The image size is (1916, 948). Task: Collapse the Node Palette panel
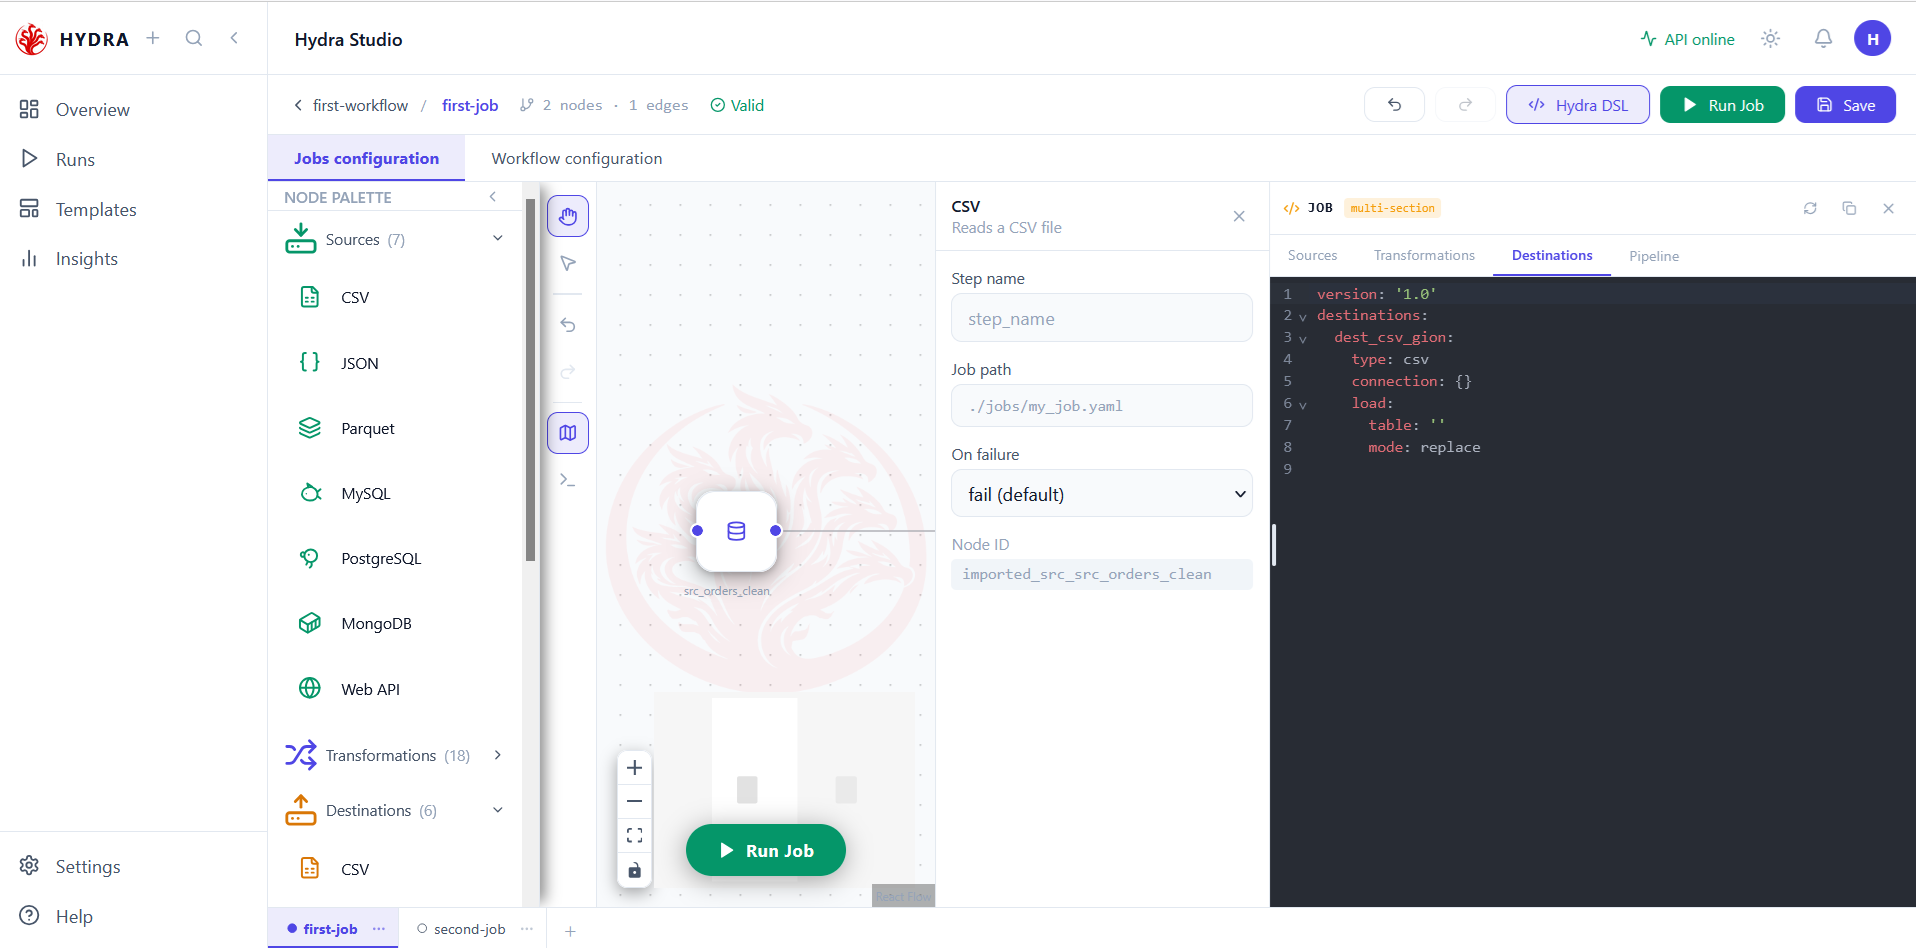tap(493, 197)
